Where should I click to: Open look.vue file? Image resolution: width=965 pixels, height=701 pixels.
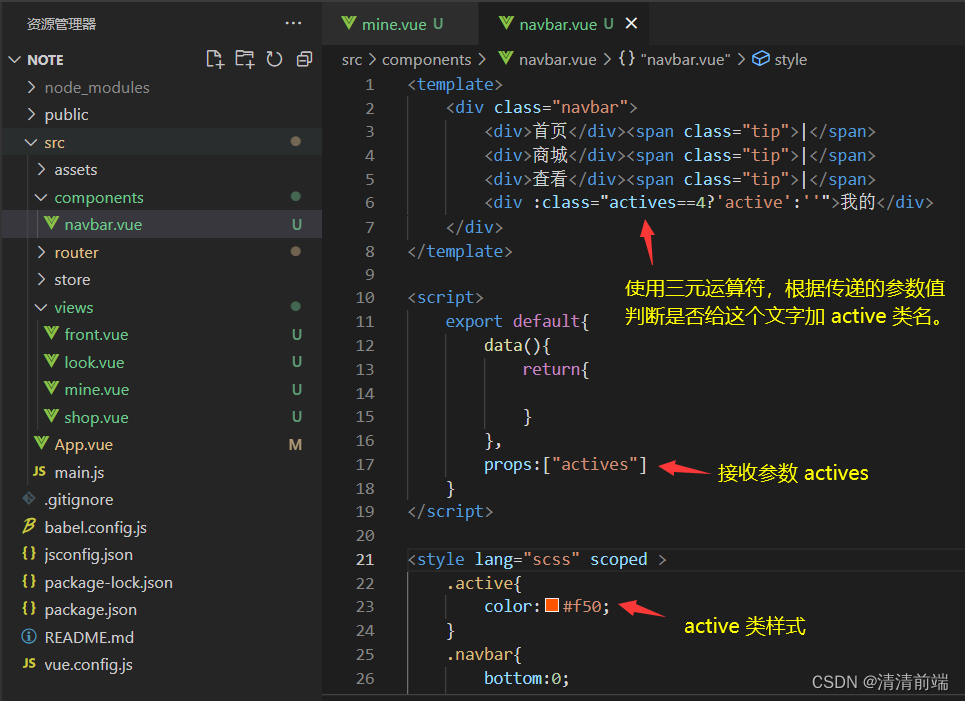coord(161,362)
